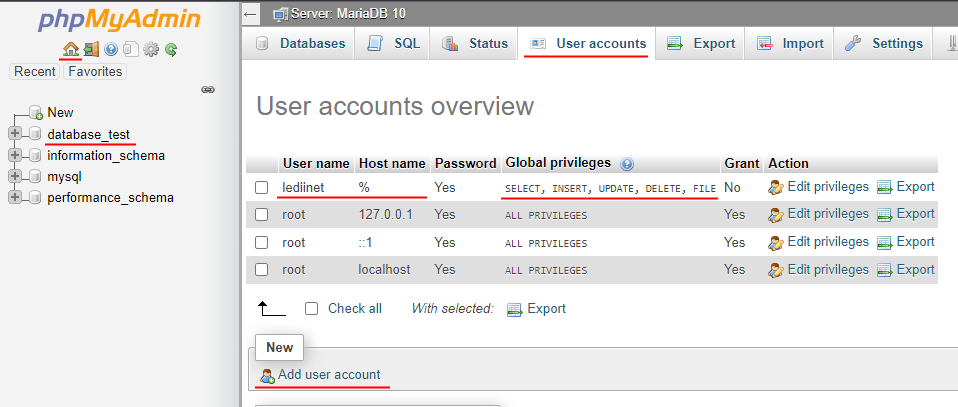Open the Export tab
This screenshot has height=407, width=958.
701,43
